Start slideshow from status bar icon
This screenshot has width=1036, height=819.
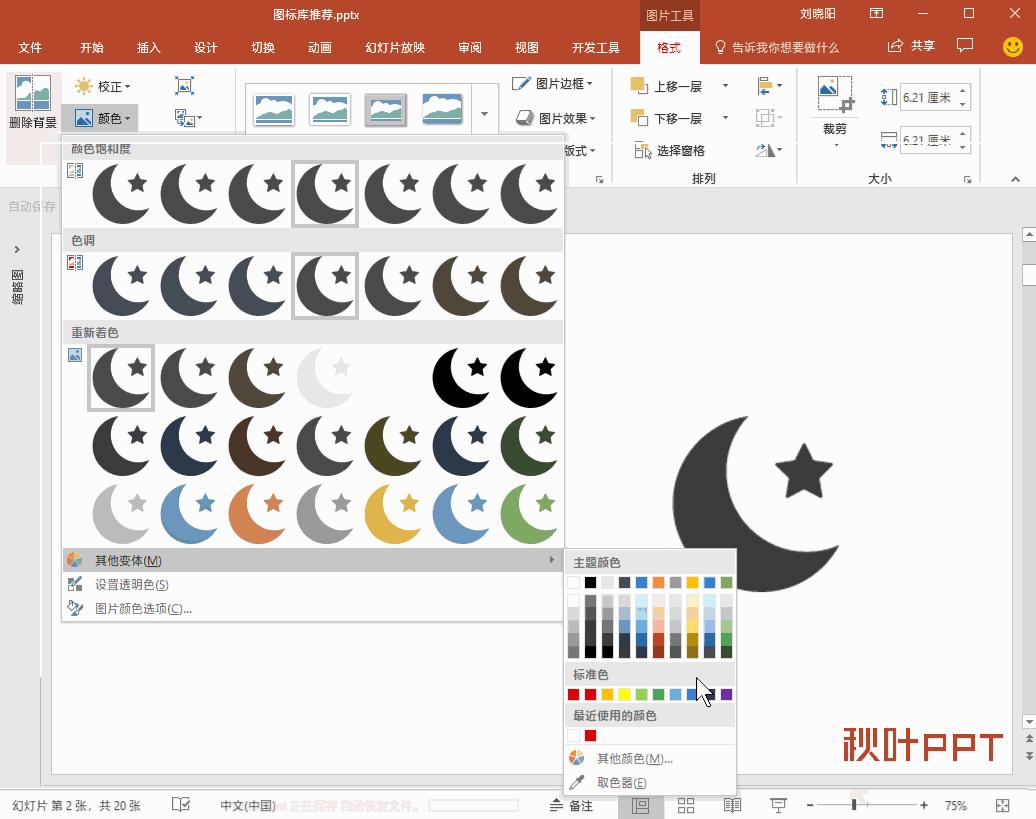point(778,805)
